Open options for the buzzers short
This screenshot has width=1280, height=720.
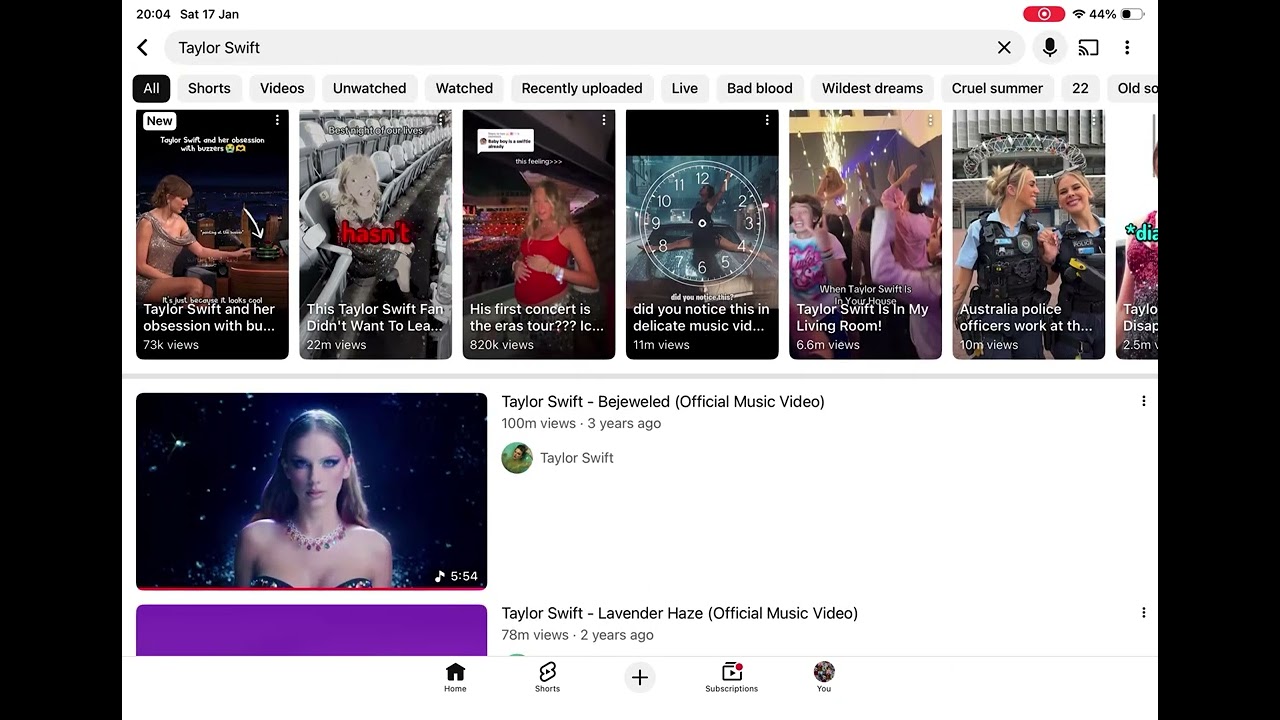[277, 120]
